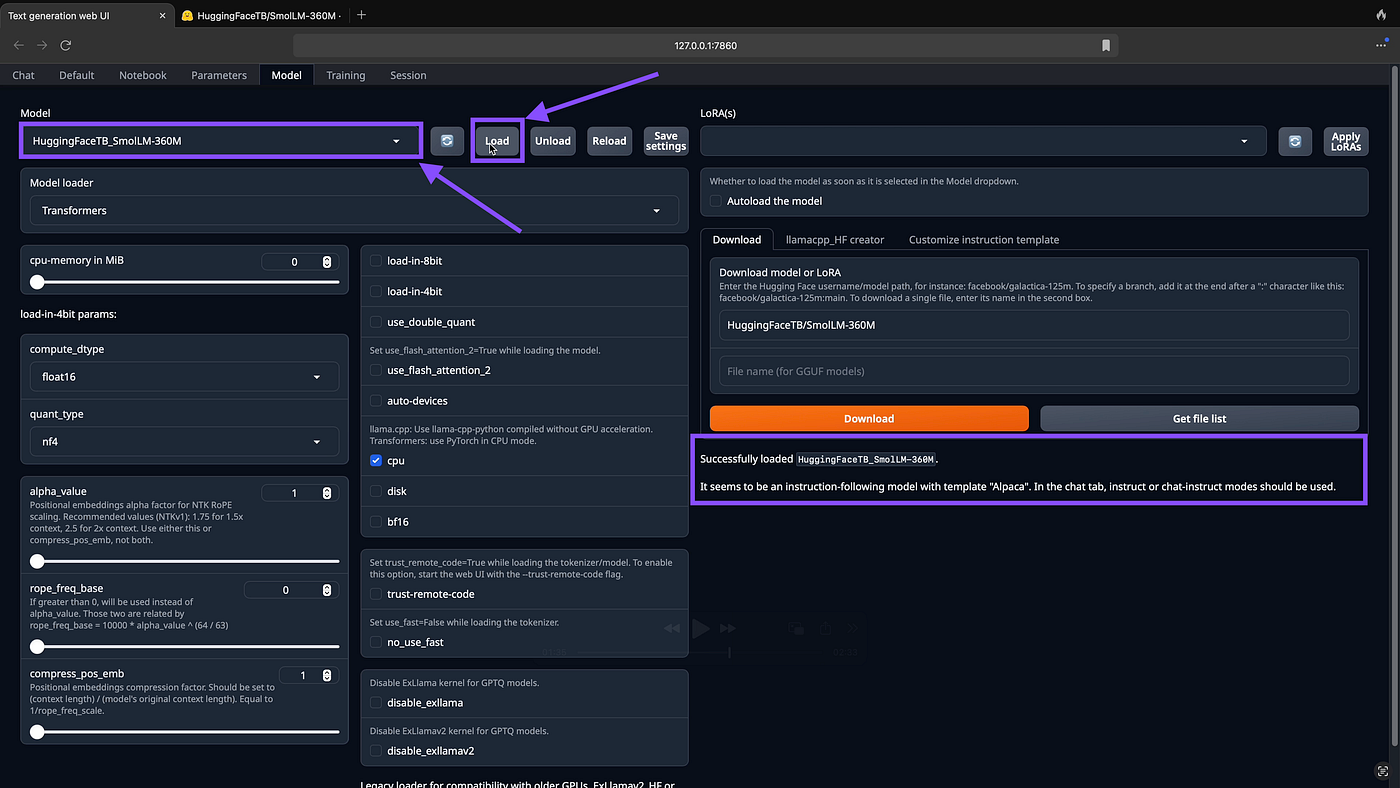Click the rope_freq_base number field

[291, 590]
